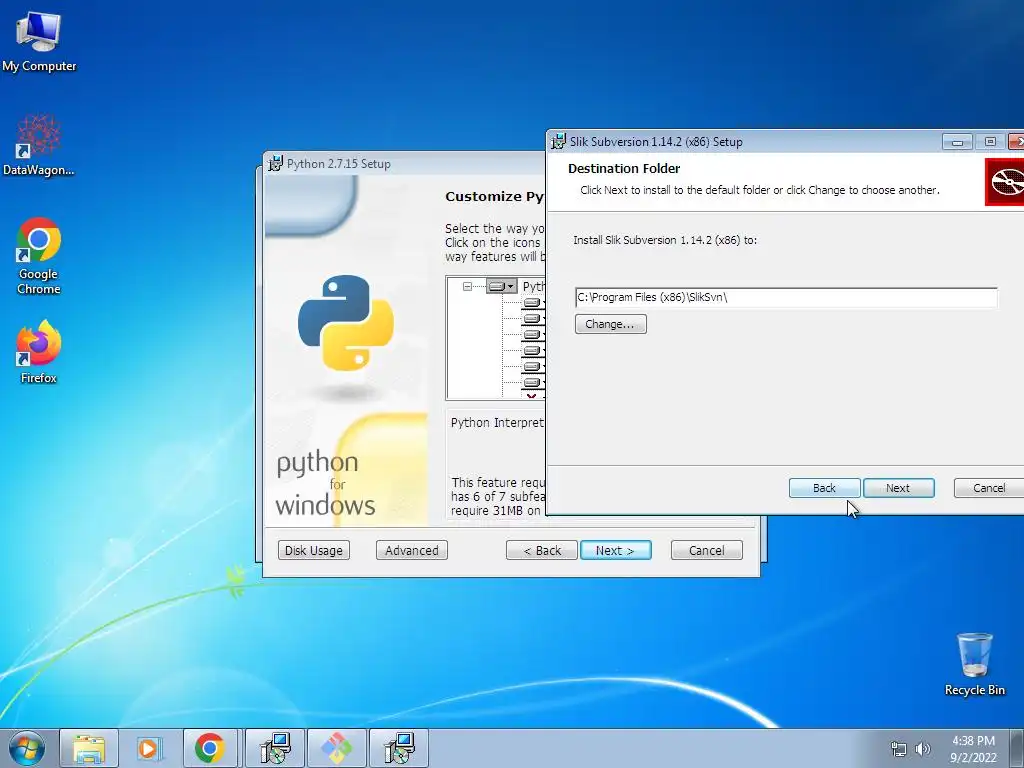Focus the SlikSvn destination folder field
Screen dimensions: 1024x768
tap(786, 297)
